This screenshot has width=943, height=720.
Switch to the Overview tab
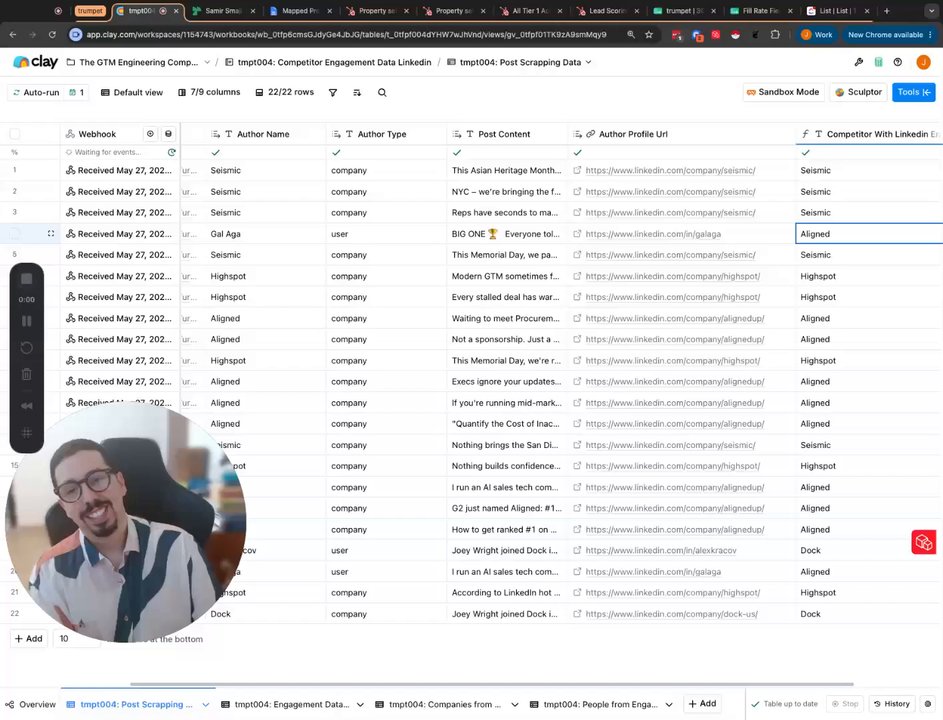30,704
